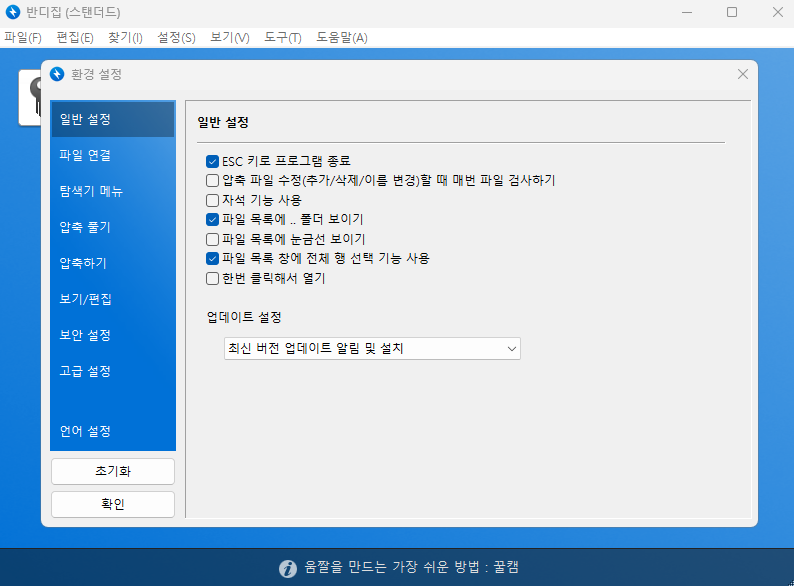Open 탐색기 메뉴 settings page
This screenshot has height=586, width=794.
(113, 191)
